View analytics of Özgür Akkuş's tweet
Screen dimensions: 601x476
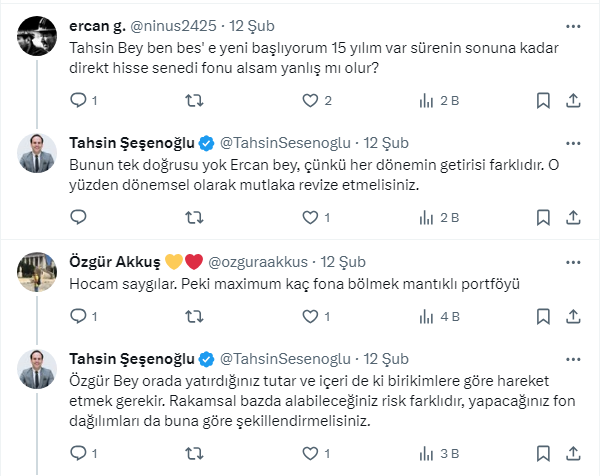[428, 318]
